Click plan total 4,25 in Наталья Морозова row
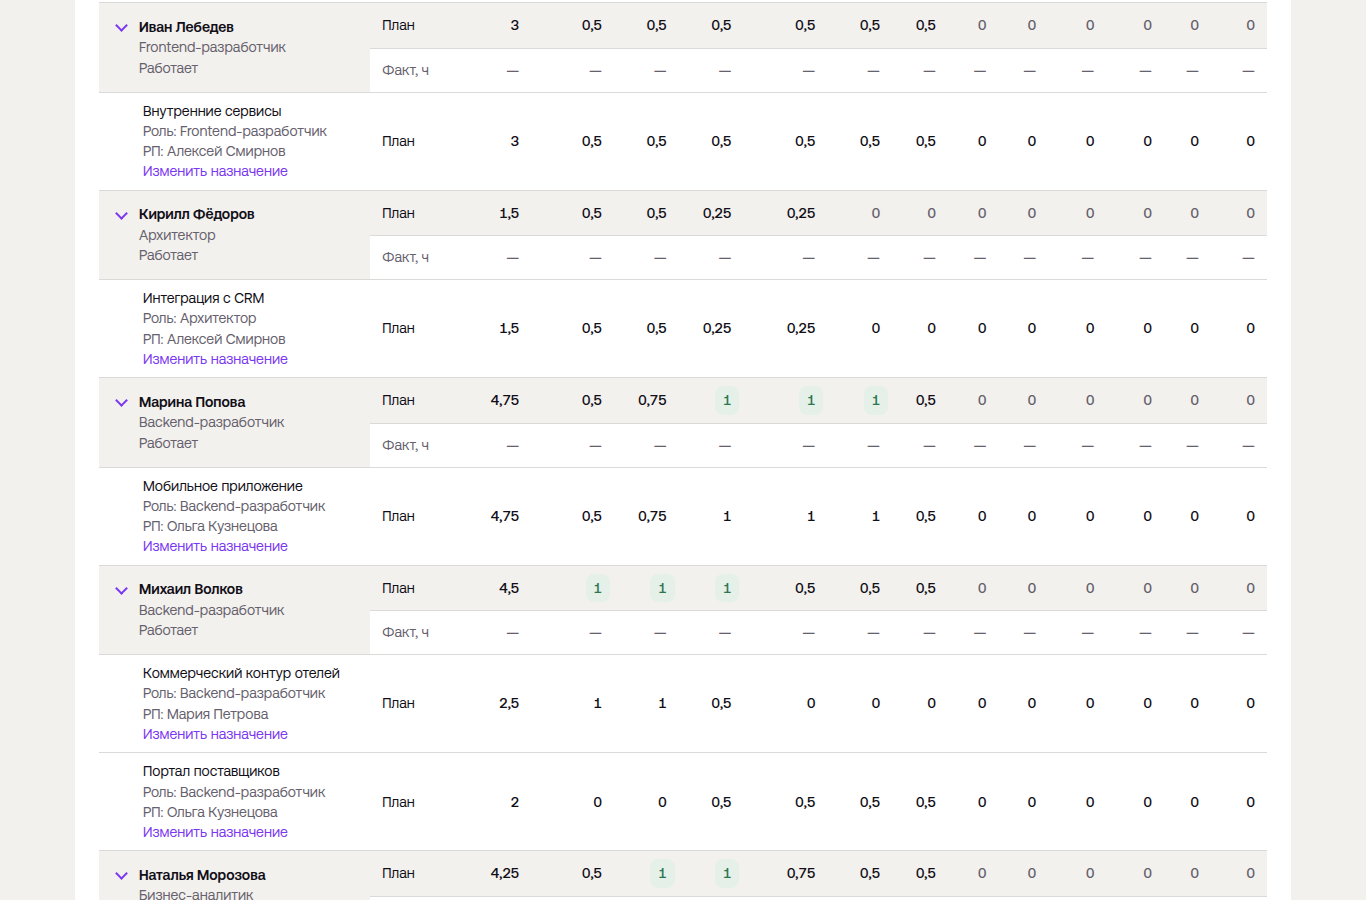Image resolution: width=1366 pixels, height=900 pixels. click(x=505, y=873)
